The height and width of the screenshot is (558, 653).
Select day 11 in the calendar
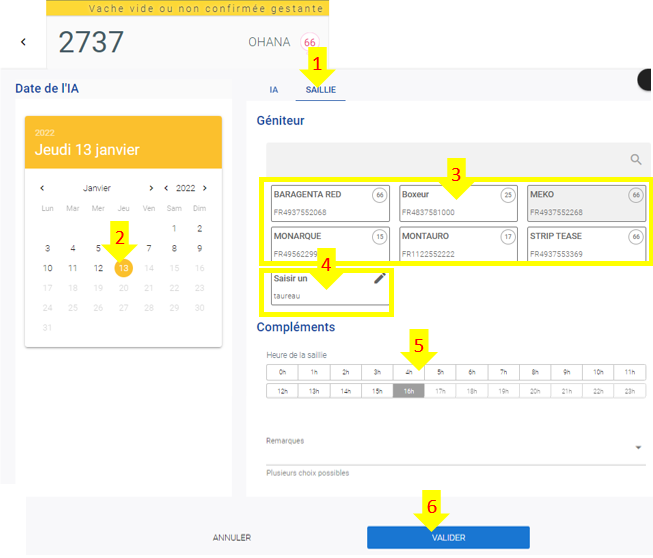point(73,268)
